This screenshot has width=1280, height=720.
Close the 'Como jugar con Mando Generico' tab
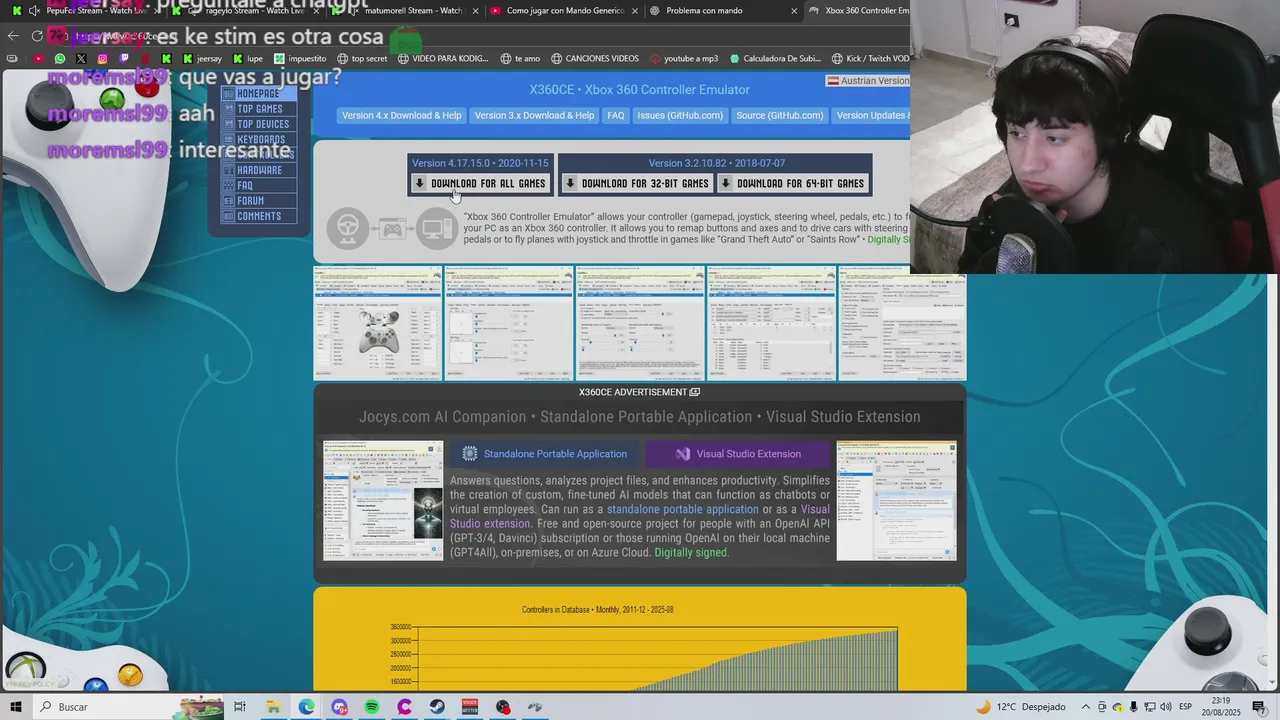click(x=634, y=10)
